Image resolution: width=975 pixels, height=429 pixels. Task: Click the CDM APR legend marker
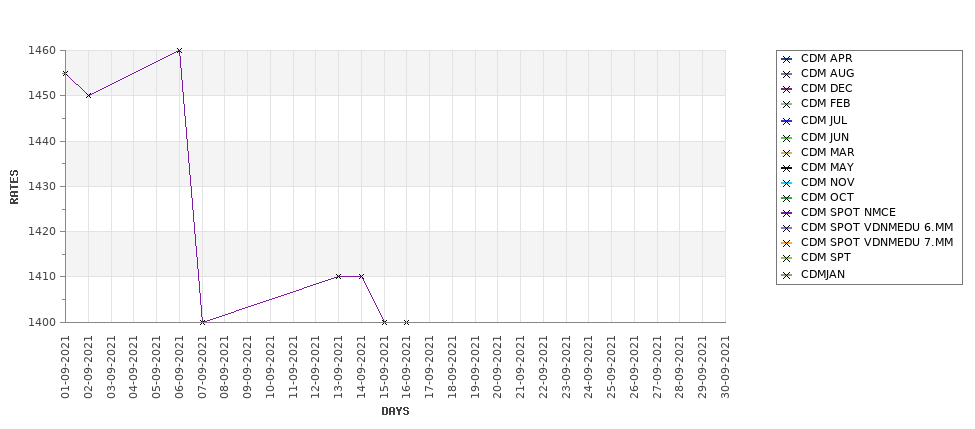787,59
